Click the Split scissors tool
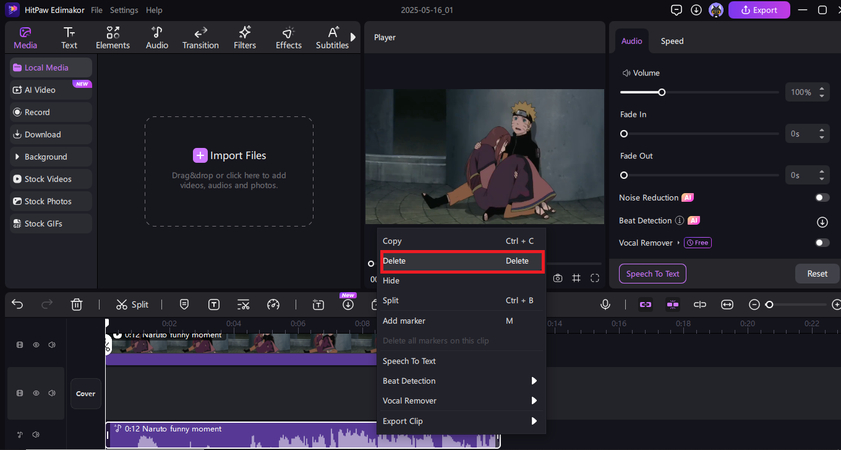 pyautogui.click(x=132, y=305)
